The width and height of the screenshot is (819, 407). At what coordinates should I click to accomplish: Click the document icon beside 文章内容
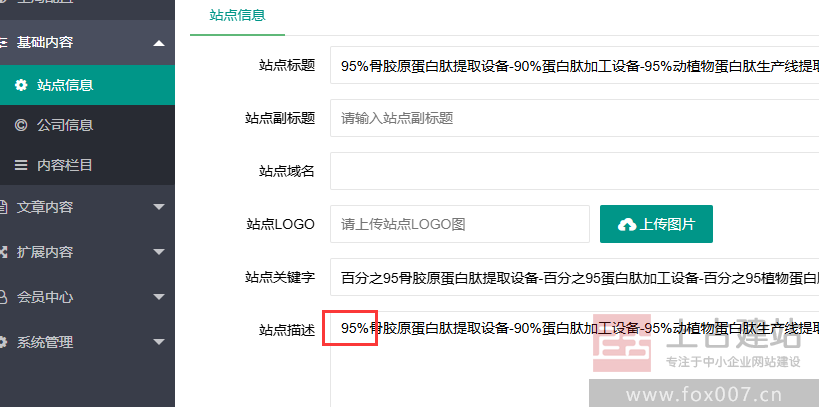[3, 207]
